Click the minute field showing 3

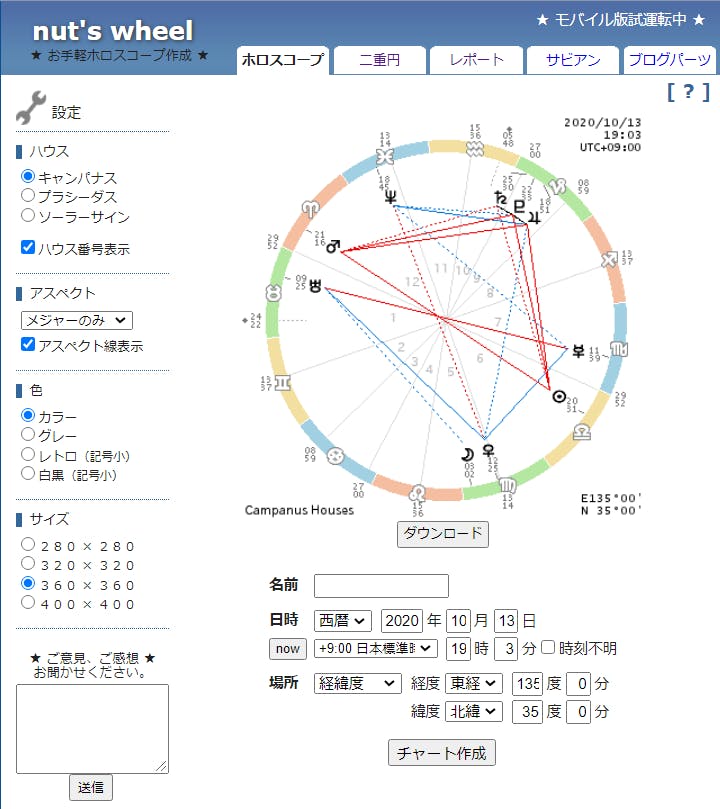pyautogui.click(x=506, y=649)
